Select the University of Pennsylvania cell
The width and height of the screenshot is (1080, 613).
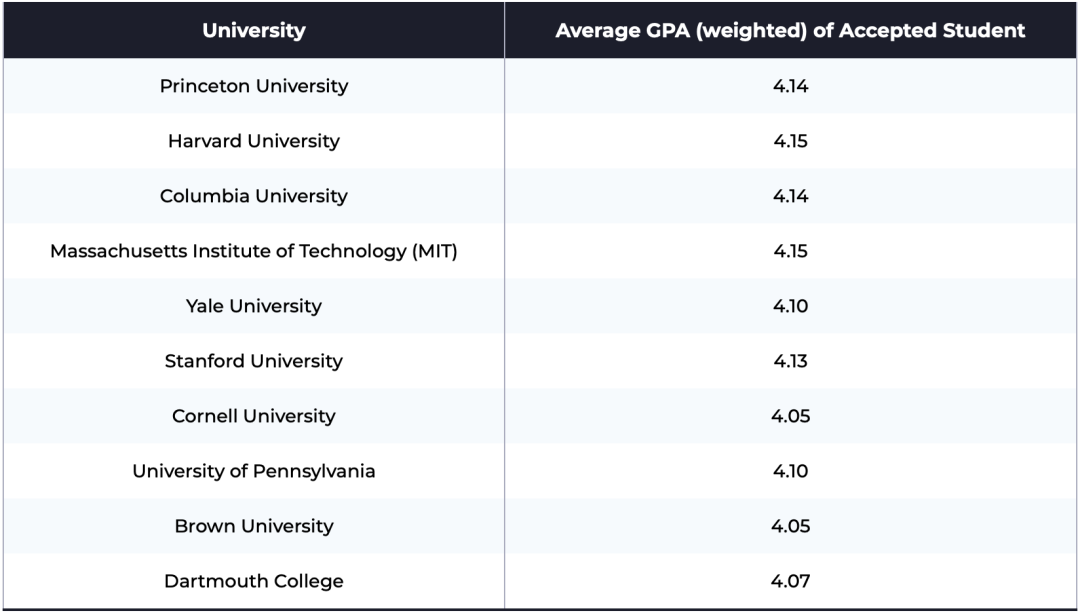[x=254, y=471]
